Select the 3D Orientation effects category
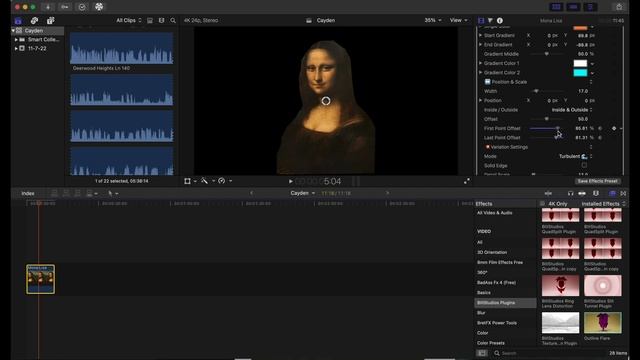640x360 pixels. (x=492, y=252)
